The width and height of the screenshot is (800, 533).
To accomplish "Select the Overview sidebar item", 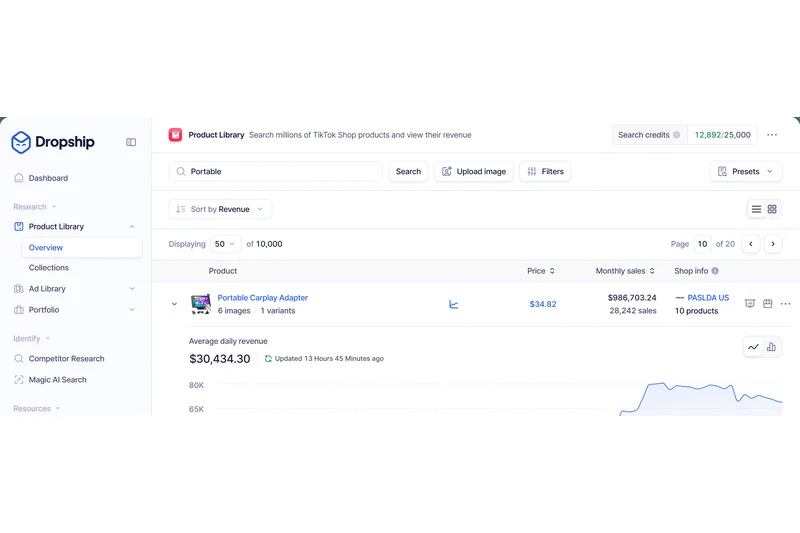I will (x=82, y=247).
